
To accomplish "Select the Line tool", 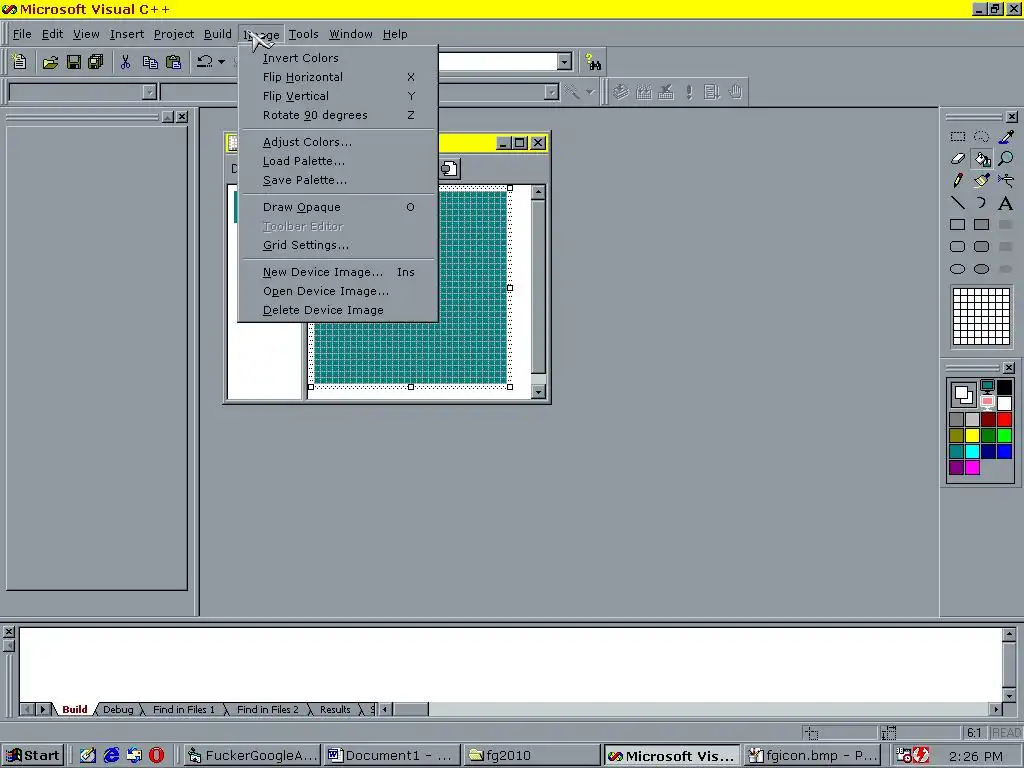I will coord(957,202).
